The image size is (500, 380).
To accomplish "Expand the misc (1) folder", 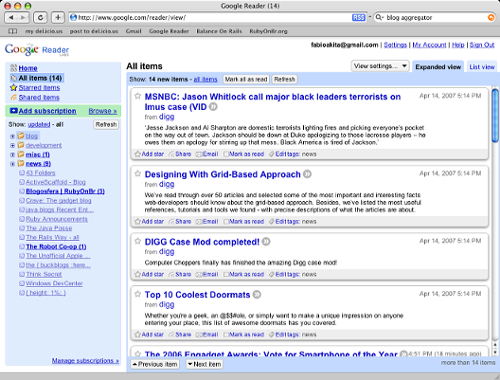I will [x=12, y=155].
